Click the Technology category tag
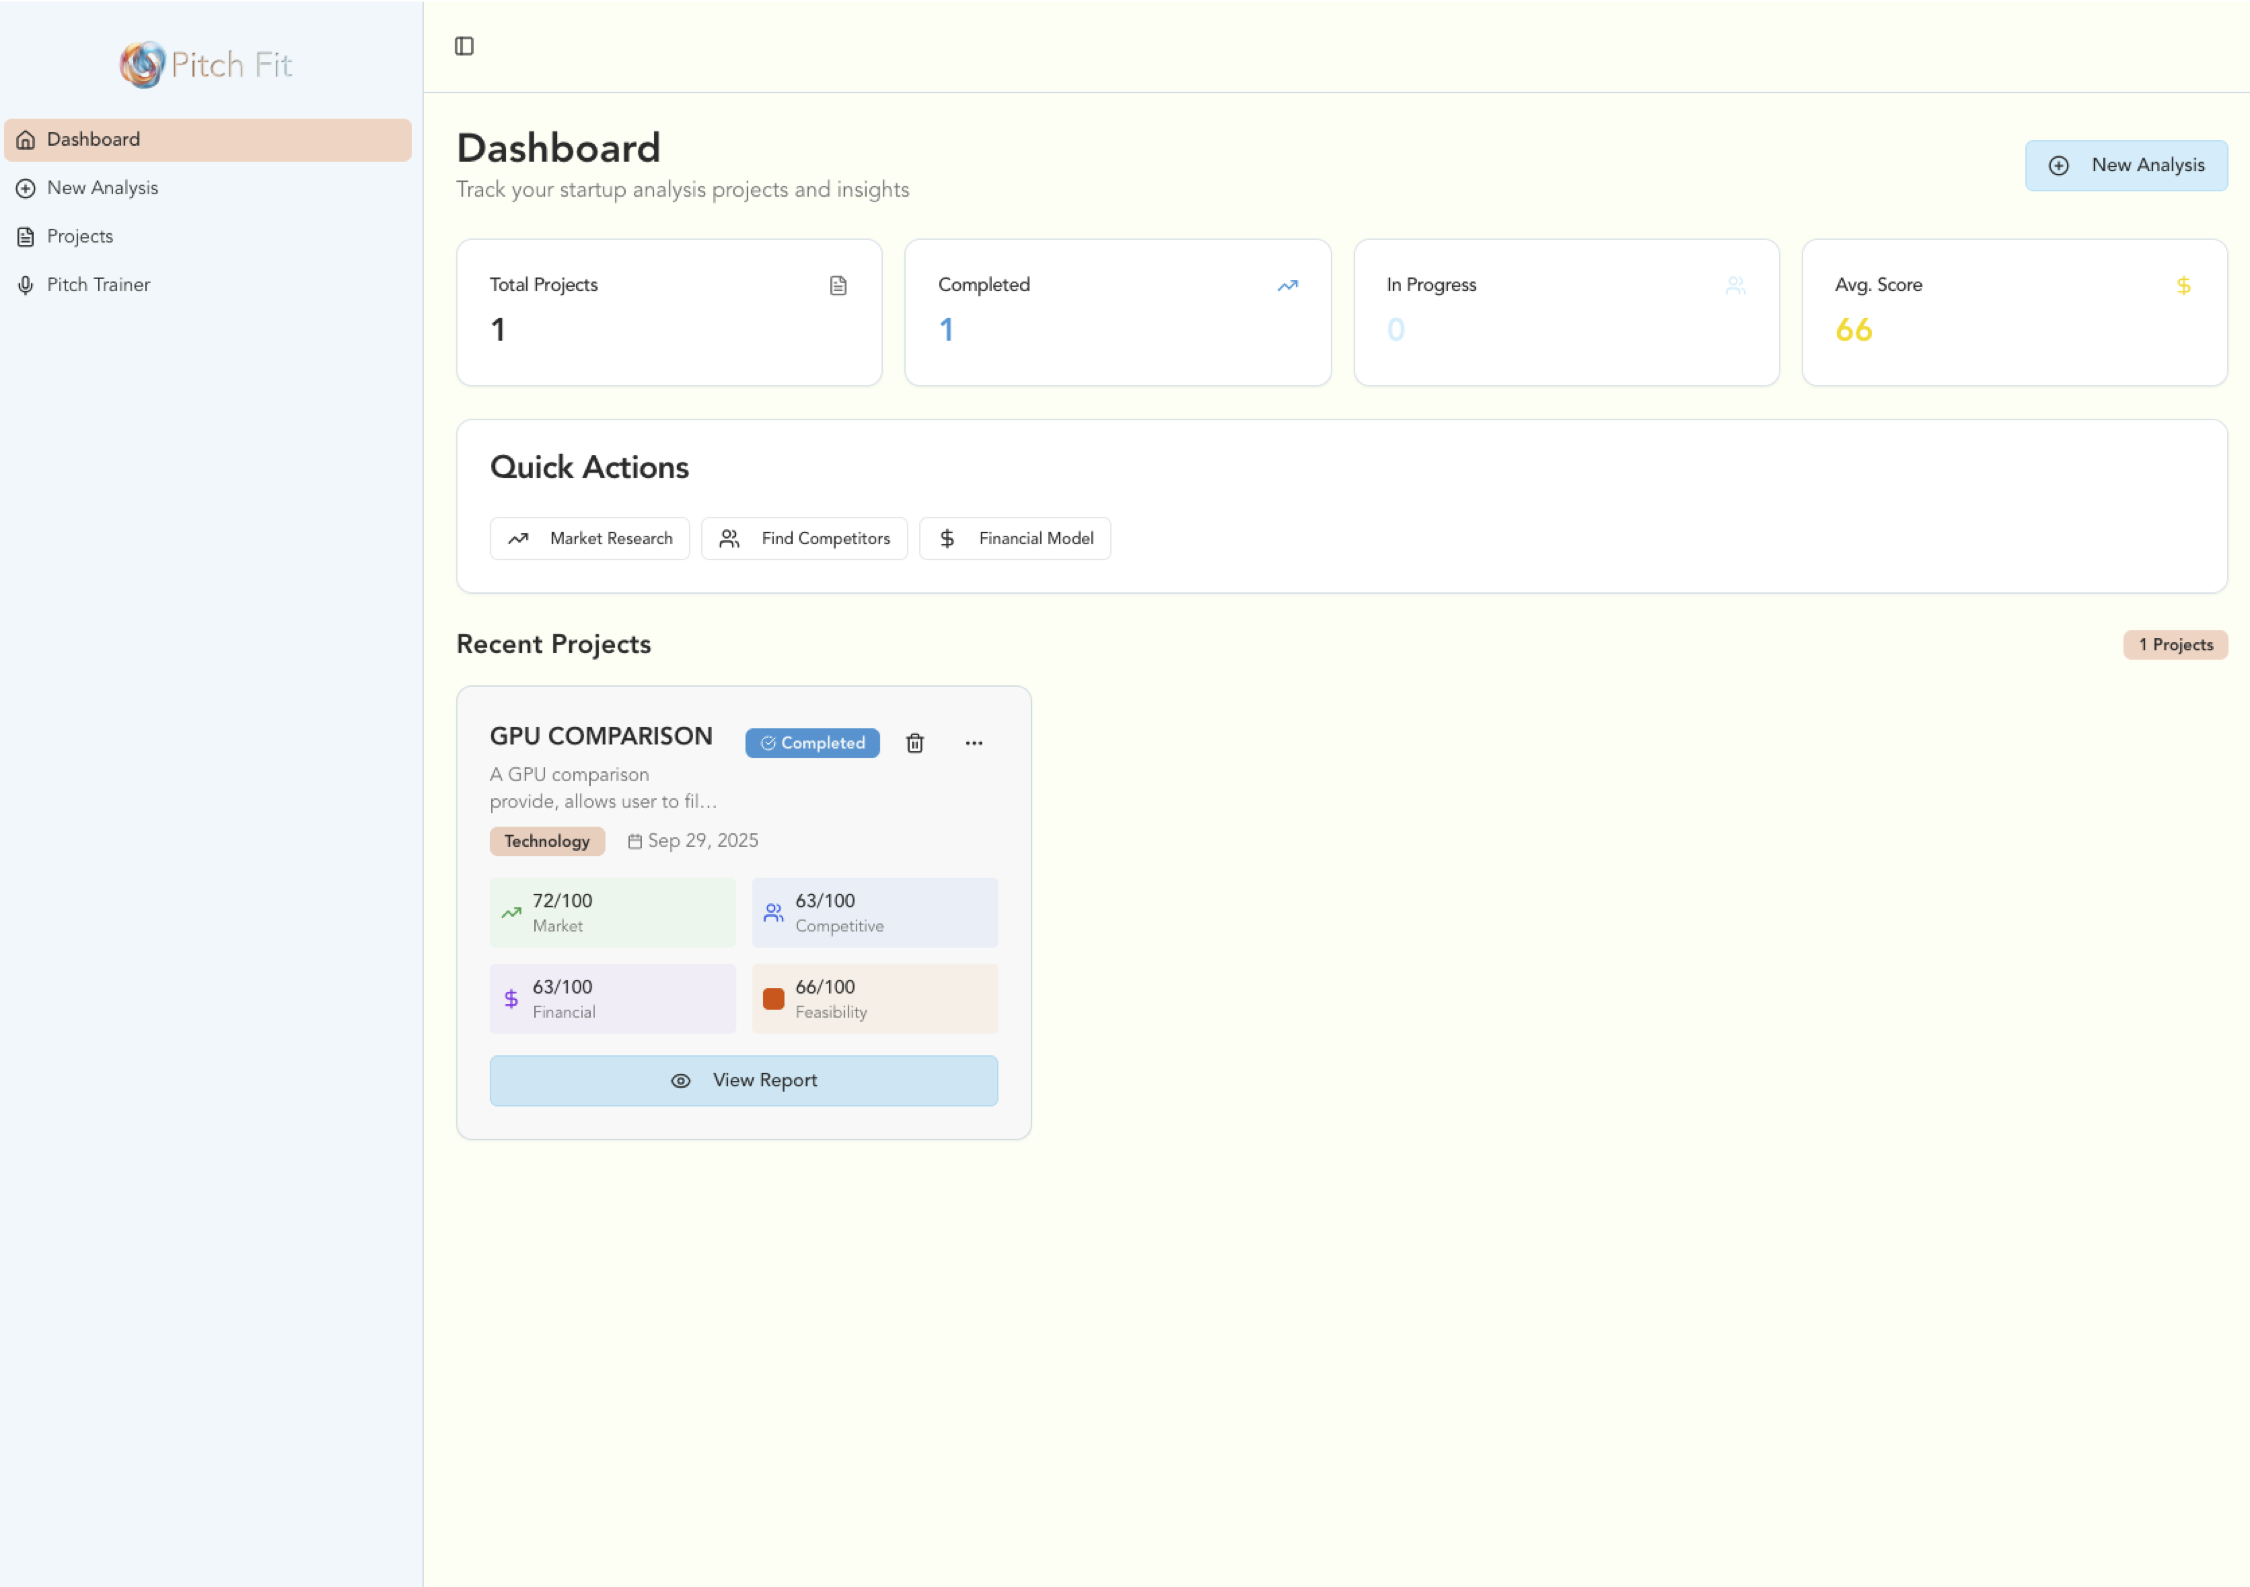This screenshot has width=2250, height=1587. click(x=547, y=841)
